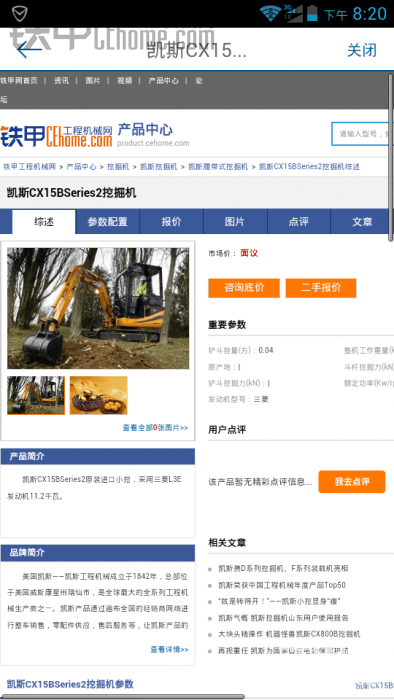Tap the 关闭 close link
The image size is (394, 700).
362,50
